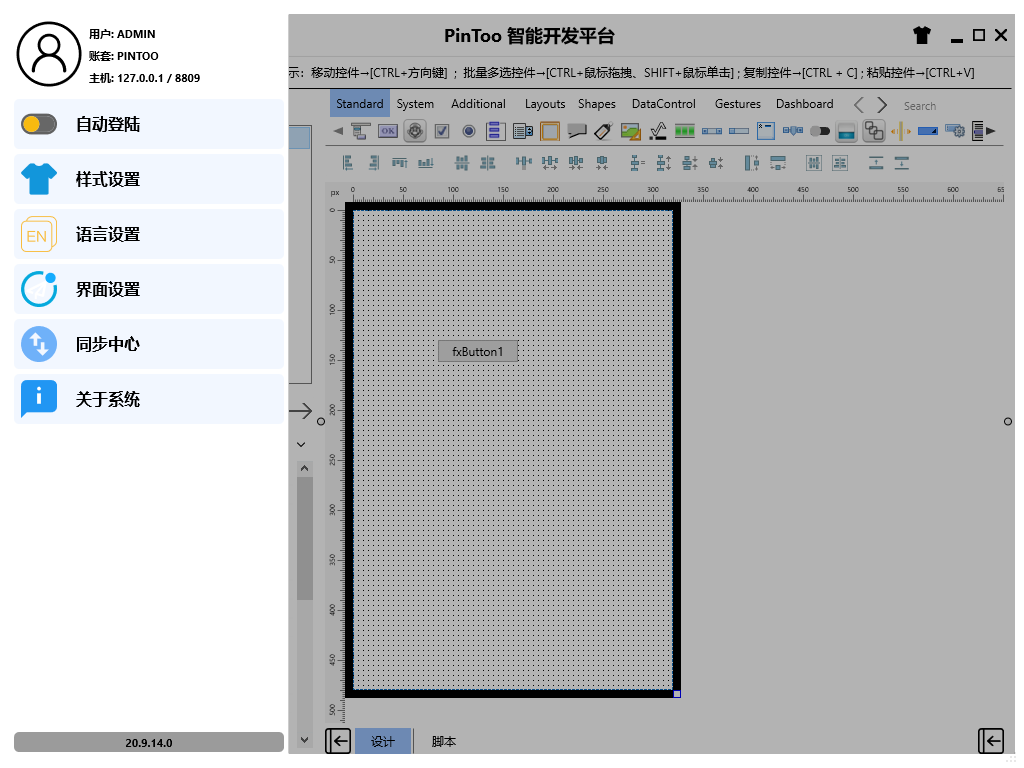This screenshot has height=768, width=1024.
Task: Select the OK button component in palette
Action: click(x=388, y=131)
